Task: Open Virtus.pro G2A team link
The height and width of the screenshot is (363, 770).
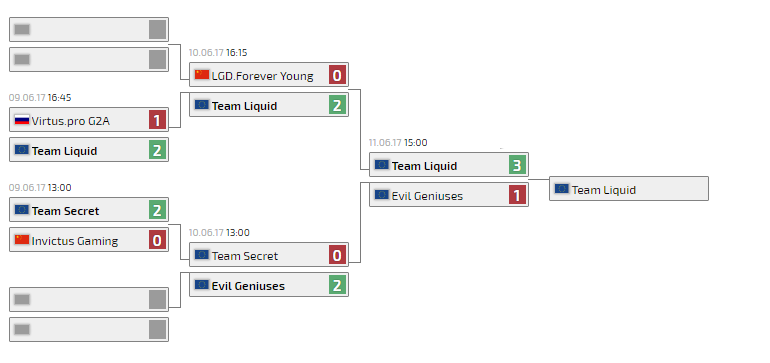Action: [x=71, y=121]
